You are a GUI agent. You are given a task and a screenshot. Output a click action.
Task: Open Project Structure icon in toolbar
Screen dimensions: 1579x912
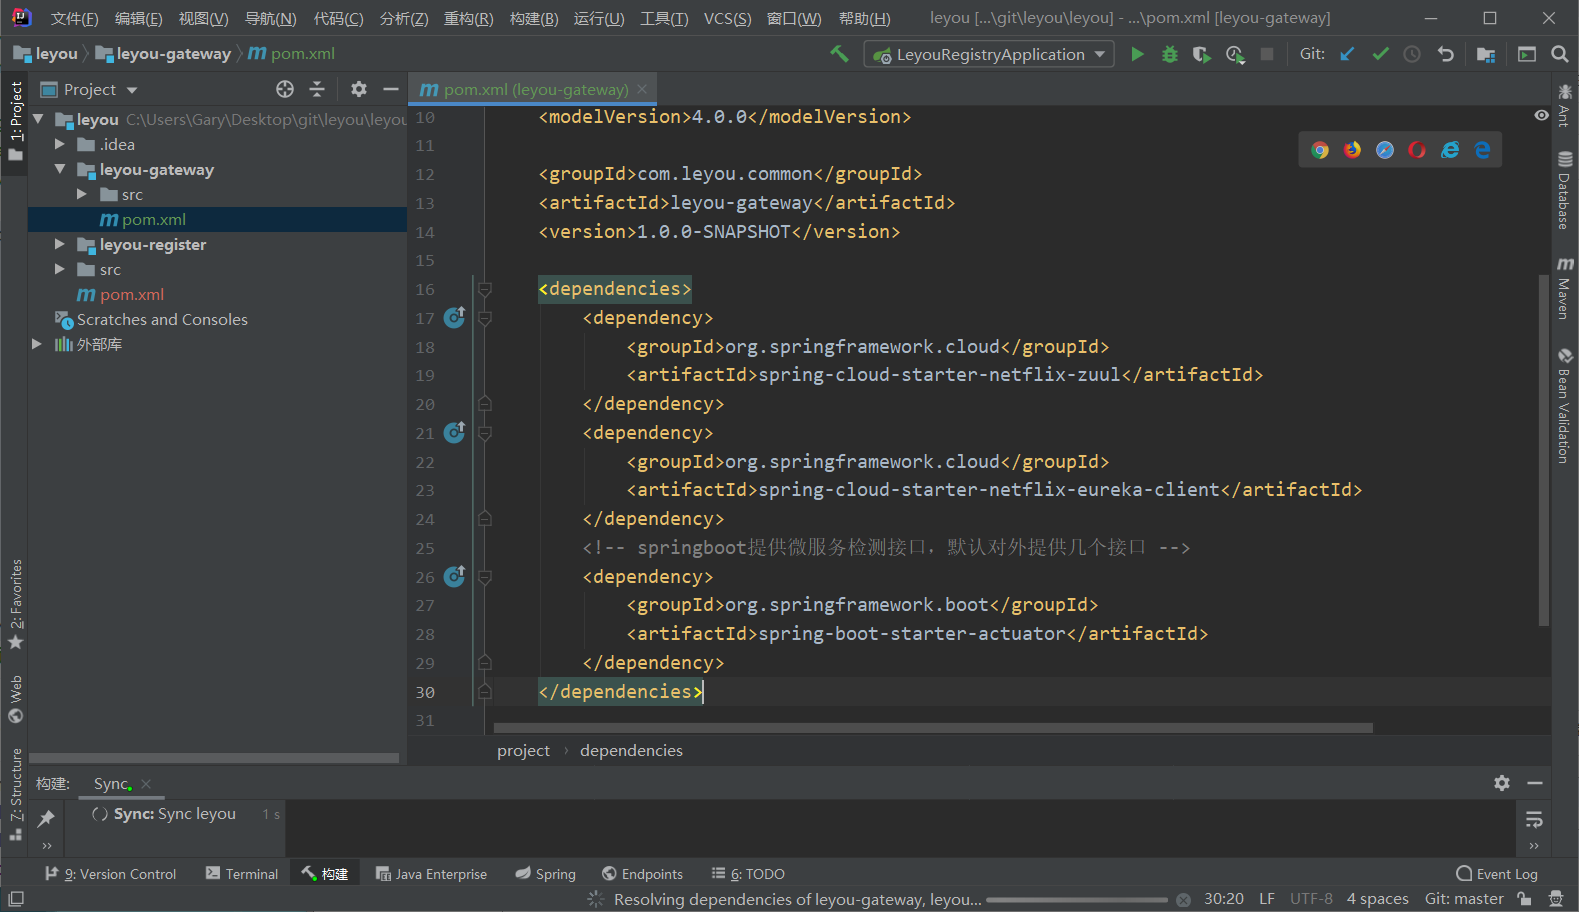point(1486,54)
